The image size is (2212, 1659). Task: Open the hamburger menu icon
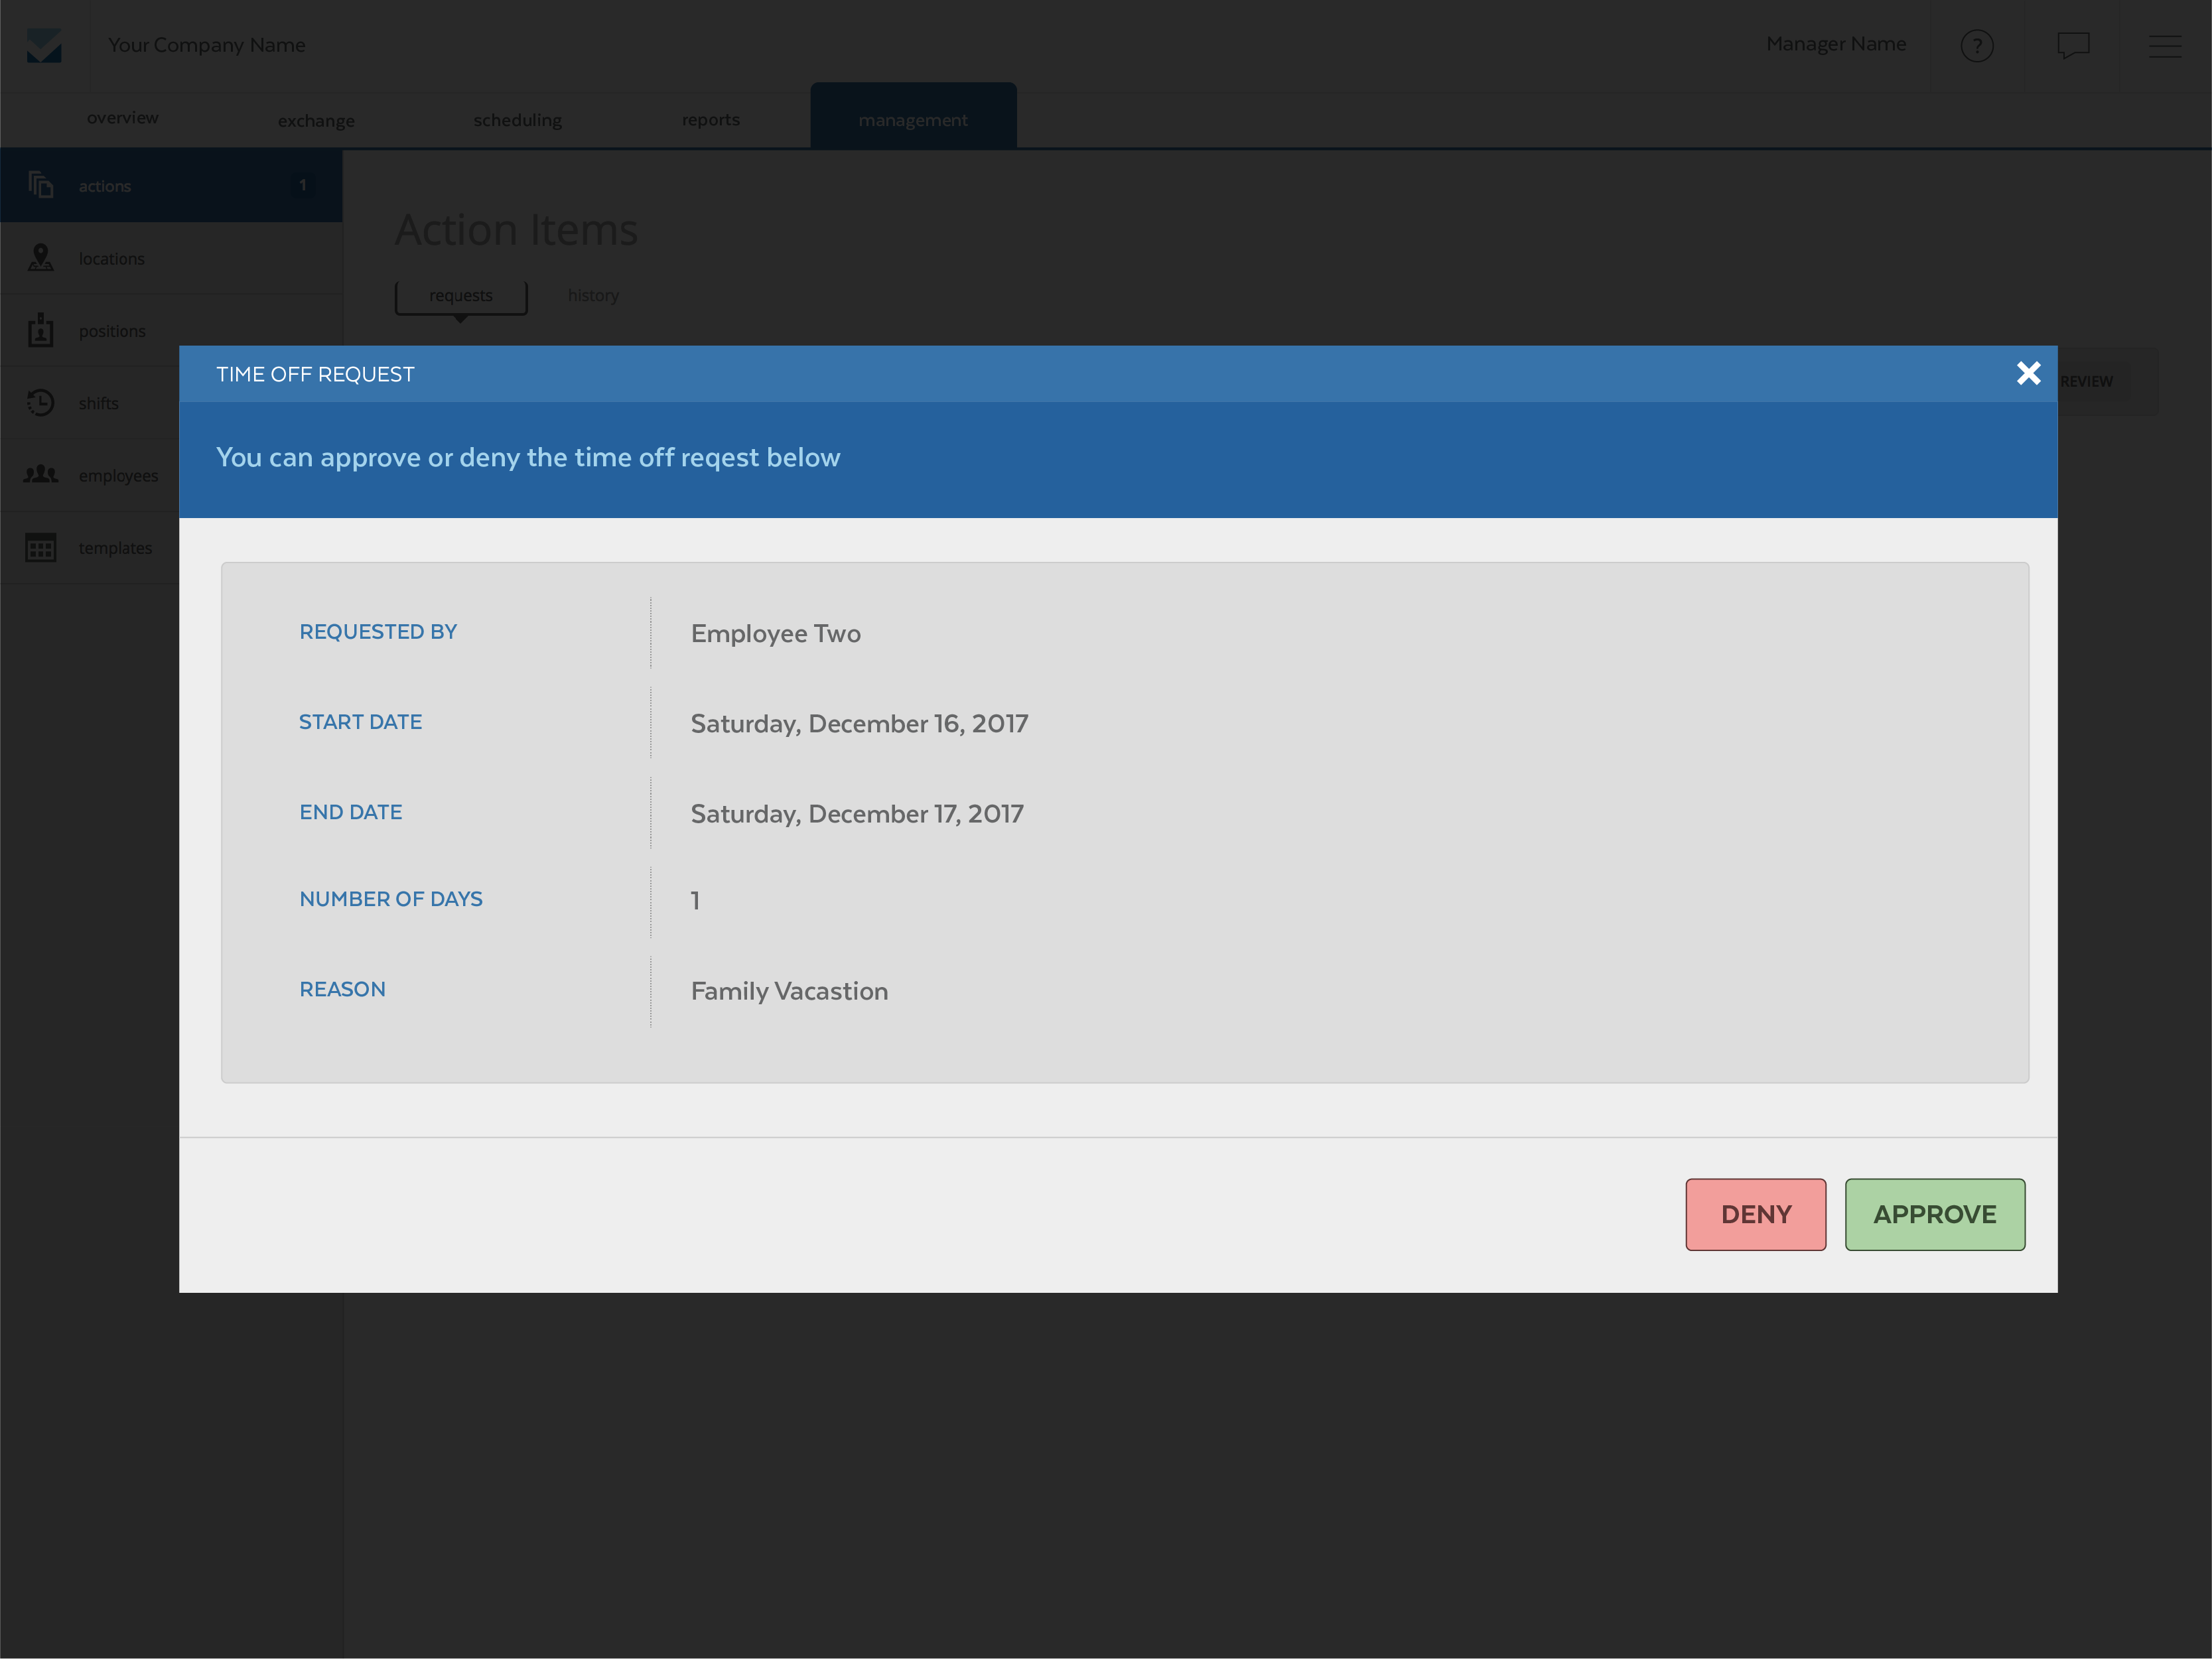pos(2164,46)
